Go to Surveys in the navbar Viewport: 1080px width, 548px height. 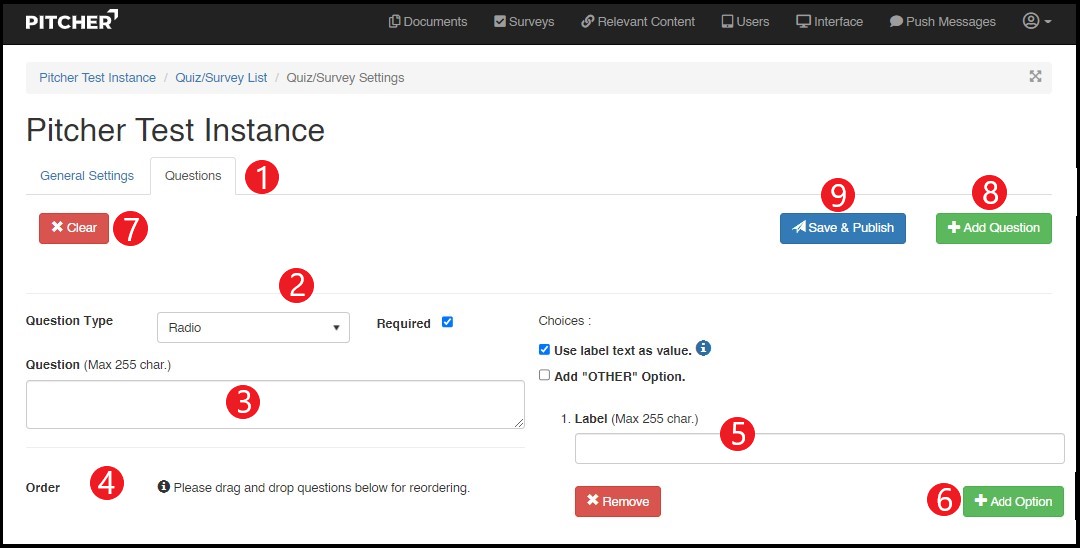[x=524, y=21]
